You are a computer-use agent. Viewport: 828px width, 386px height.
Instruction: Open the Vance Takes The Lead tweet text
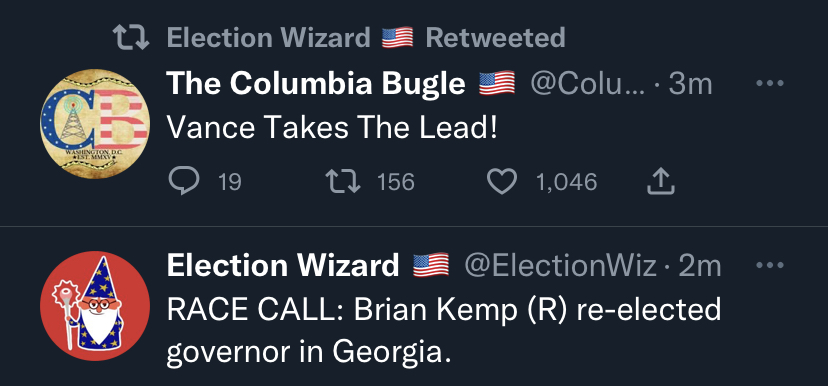coord(332,128)
